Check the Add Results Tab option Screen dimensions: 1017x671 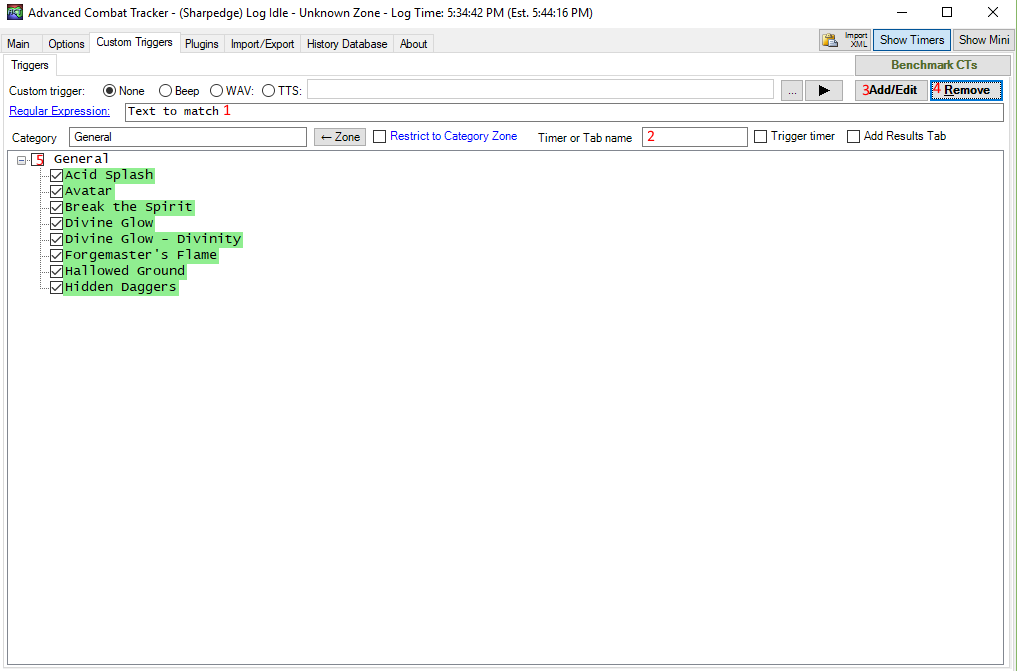[854, 136]
